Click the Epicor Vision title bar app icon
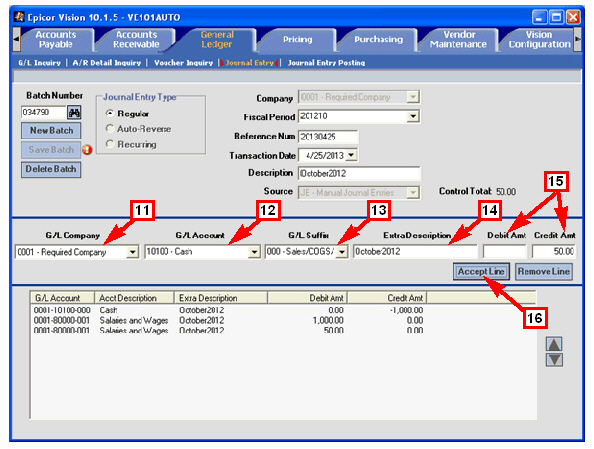The height and width of the screenshot is (449, 594). pos(19,17)
